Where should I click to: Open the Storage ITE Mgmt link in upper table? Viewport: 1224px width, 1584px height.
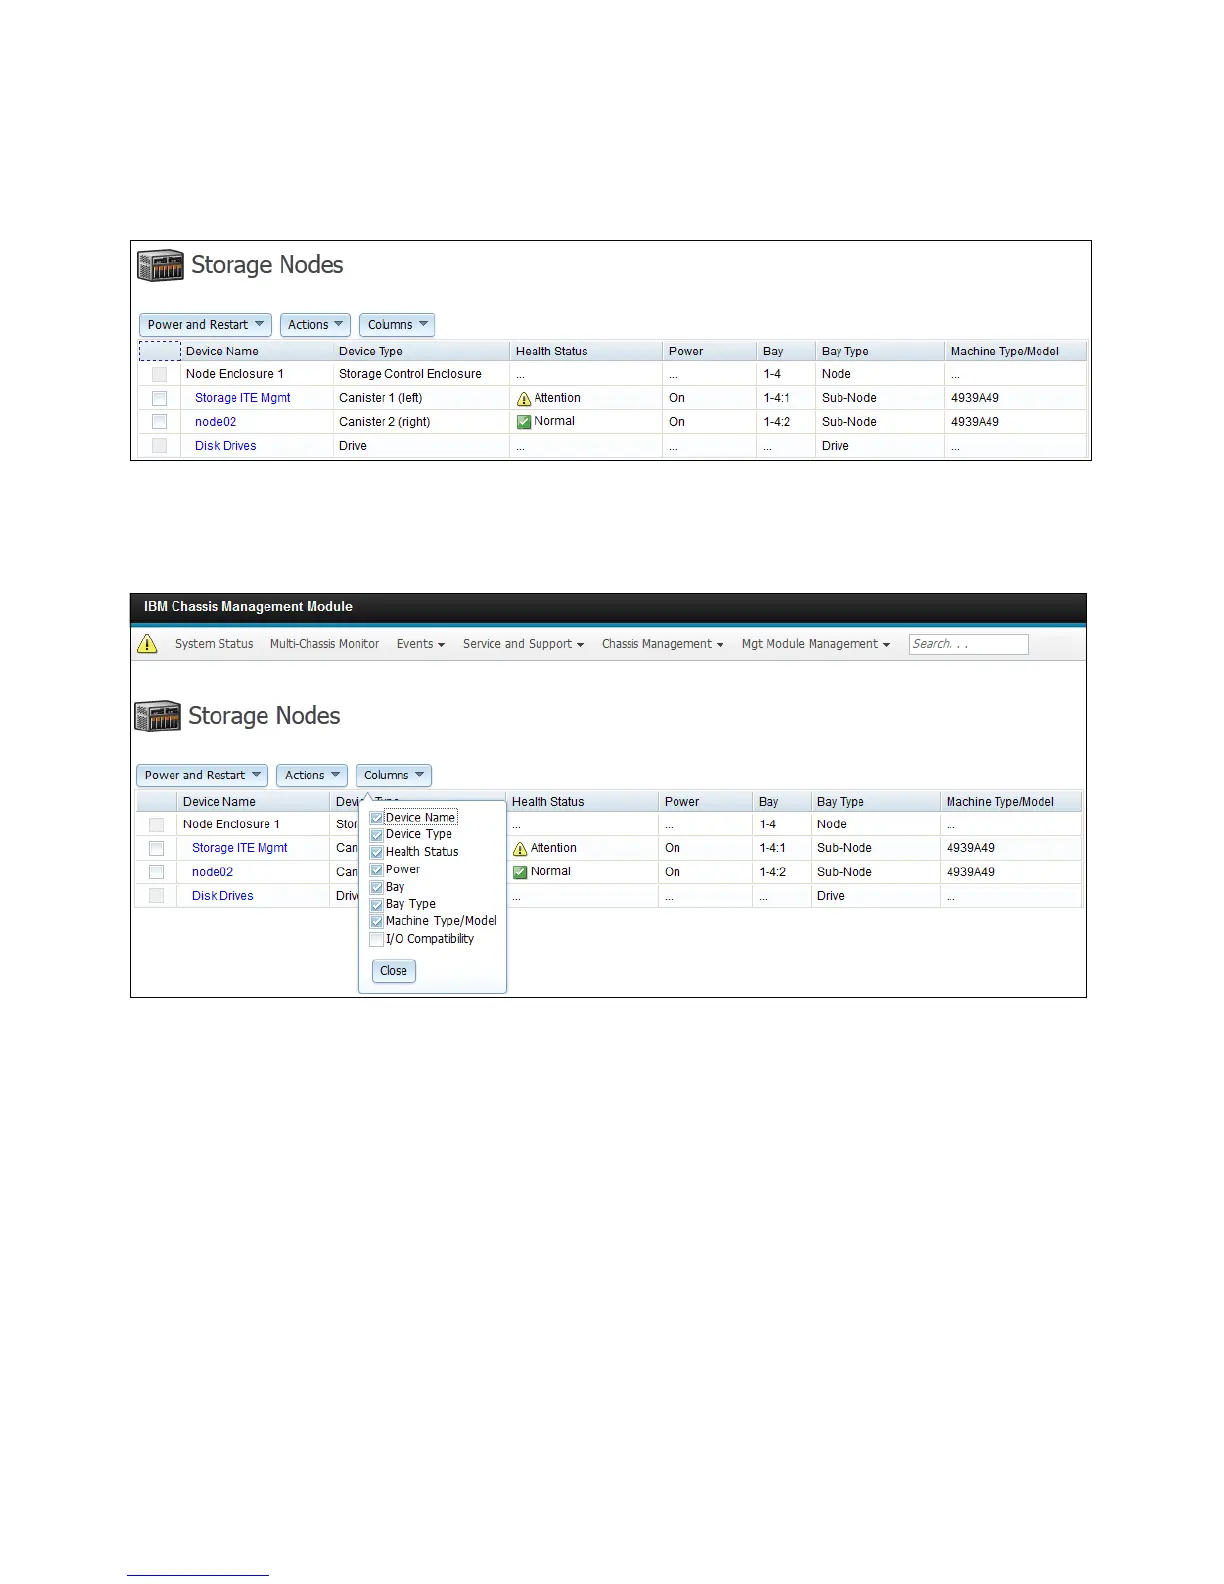243,398
